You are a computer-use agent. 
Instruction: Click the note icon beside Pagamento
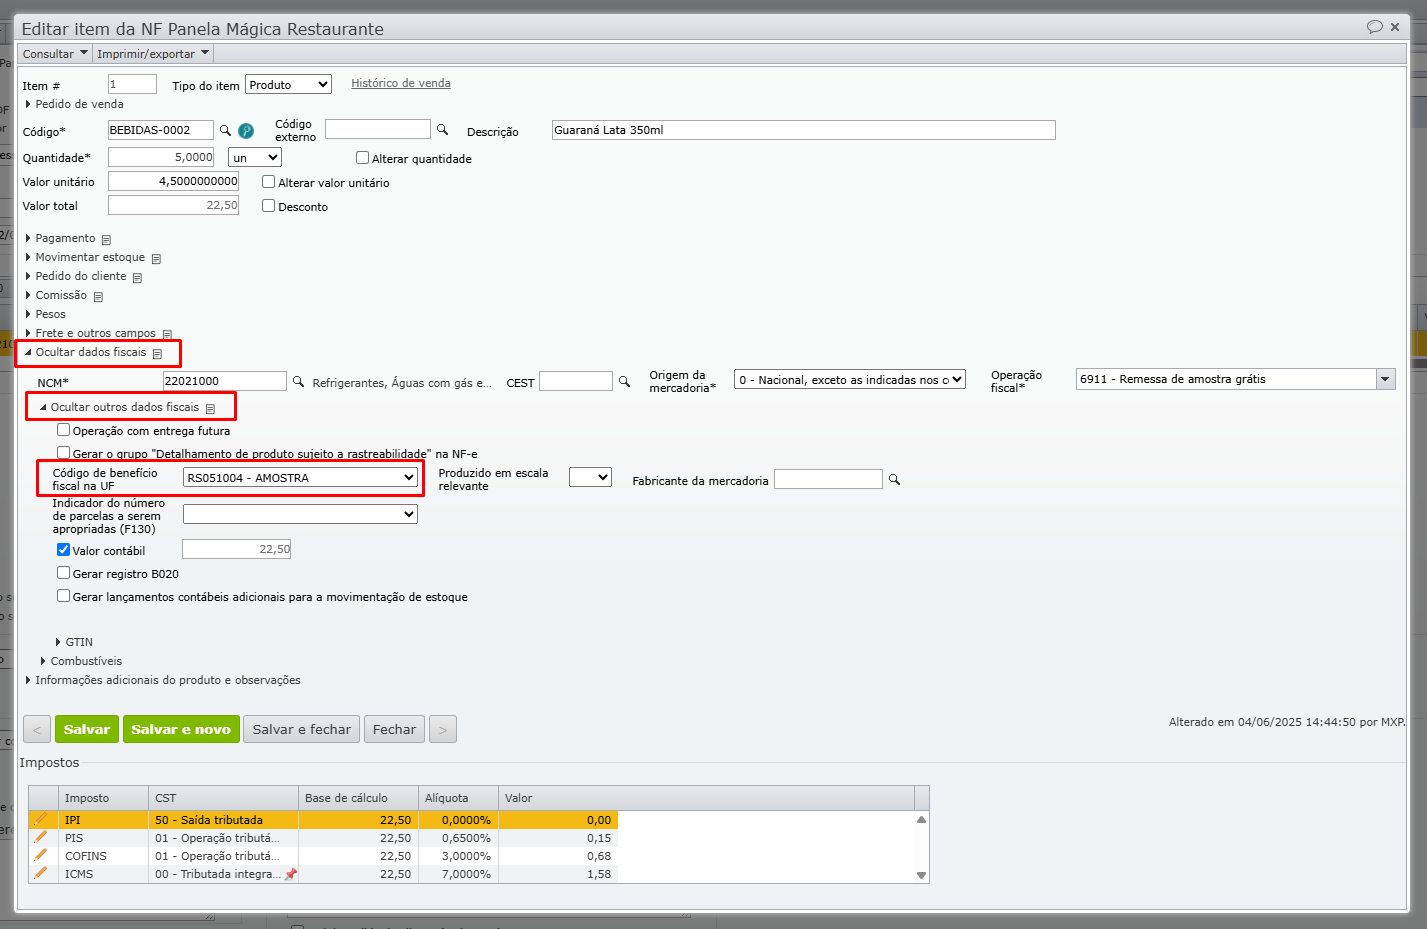tap(106, 239)
